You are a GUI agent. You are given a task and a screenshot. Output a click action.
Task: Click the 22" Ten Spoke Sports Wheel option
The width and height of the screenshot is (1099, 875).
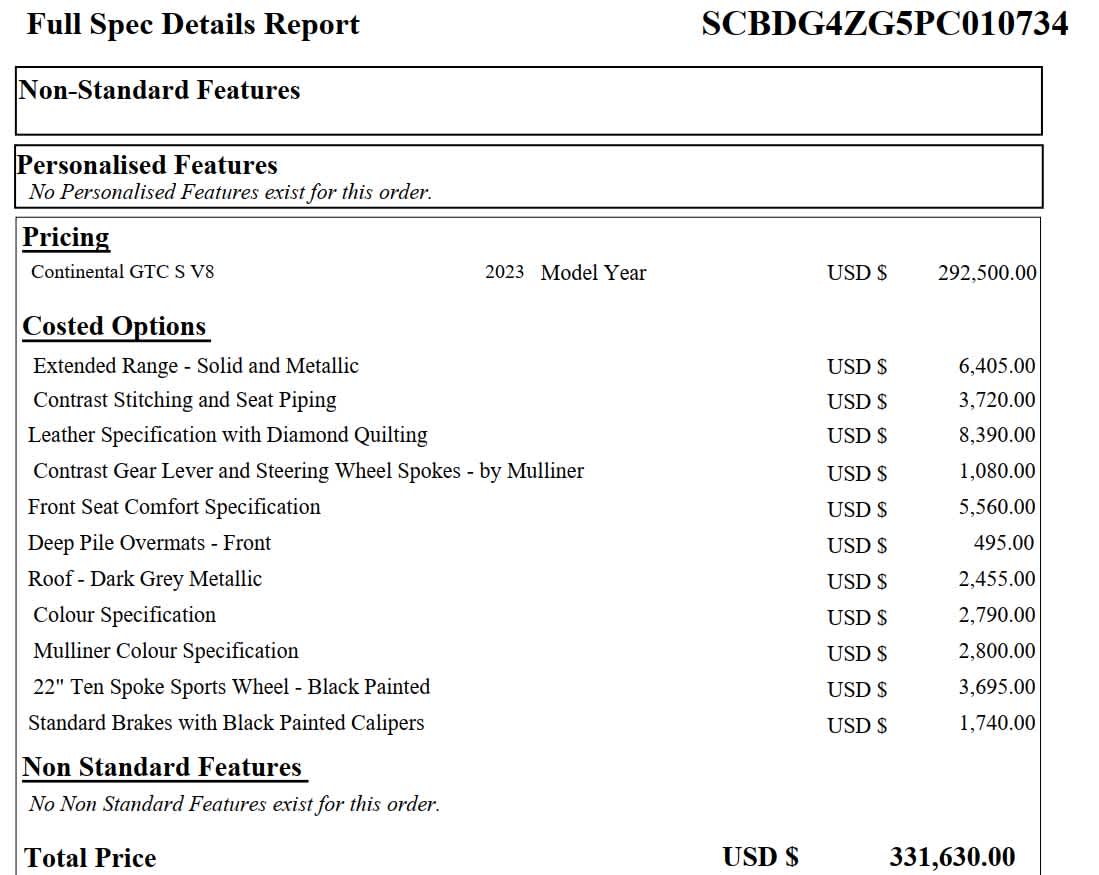(231, 687)
